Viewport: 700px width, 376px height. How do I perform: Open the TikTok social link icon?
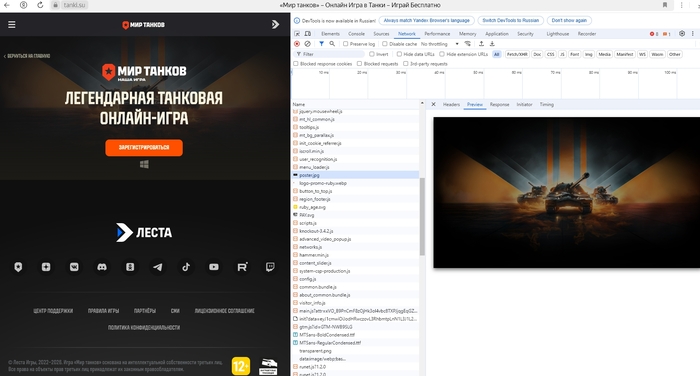[x=186, y=267]
